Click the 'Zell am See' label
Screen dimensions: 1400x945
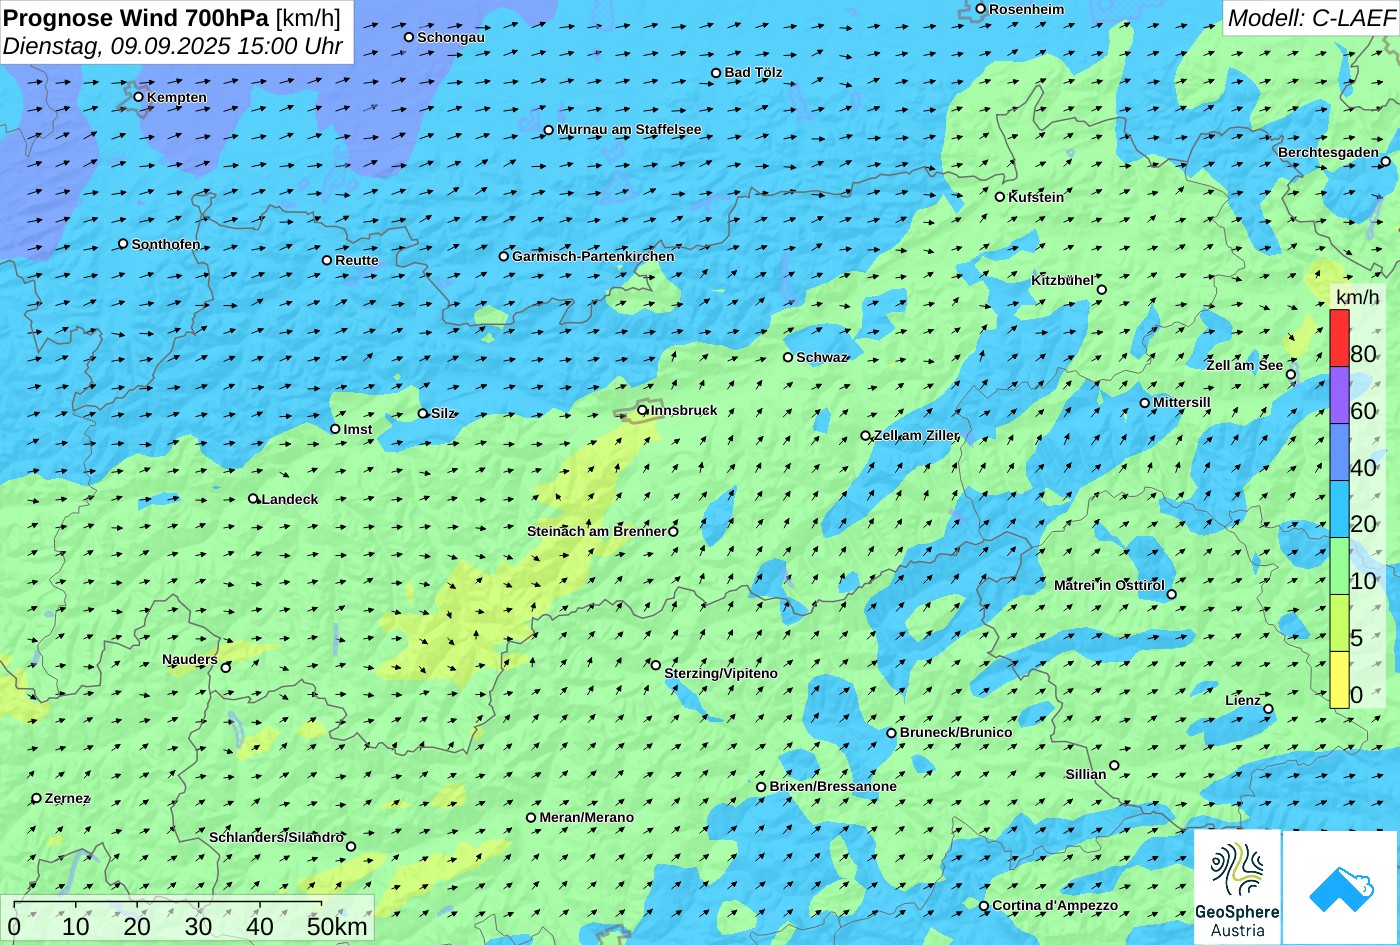coord(1244,365)
